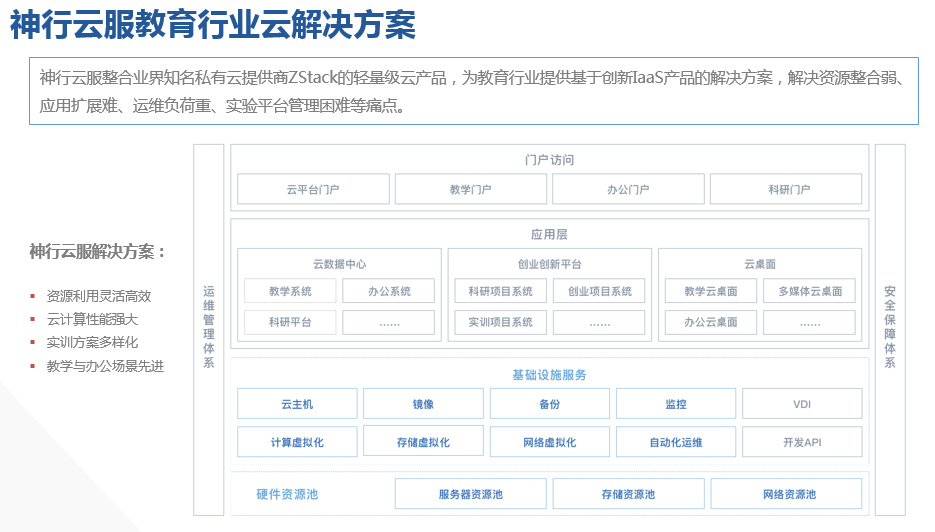Click the 办公系统 box

click(x=388, y=291)
